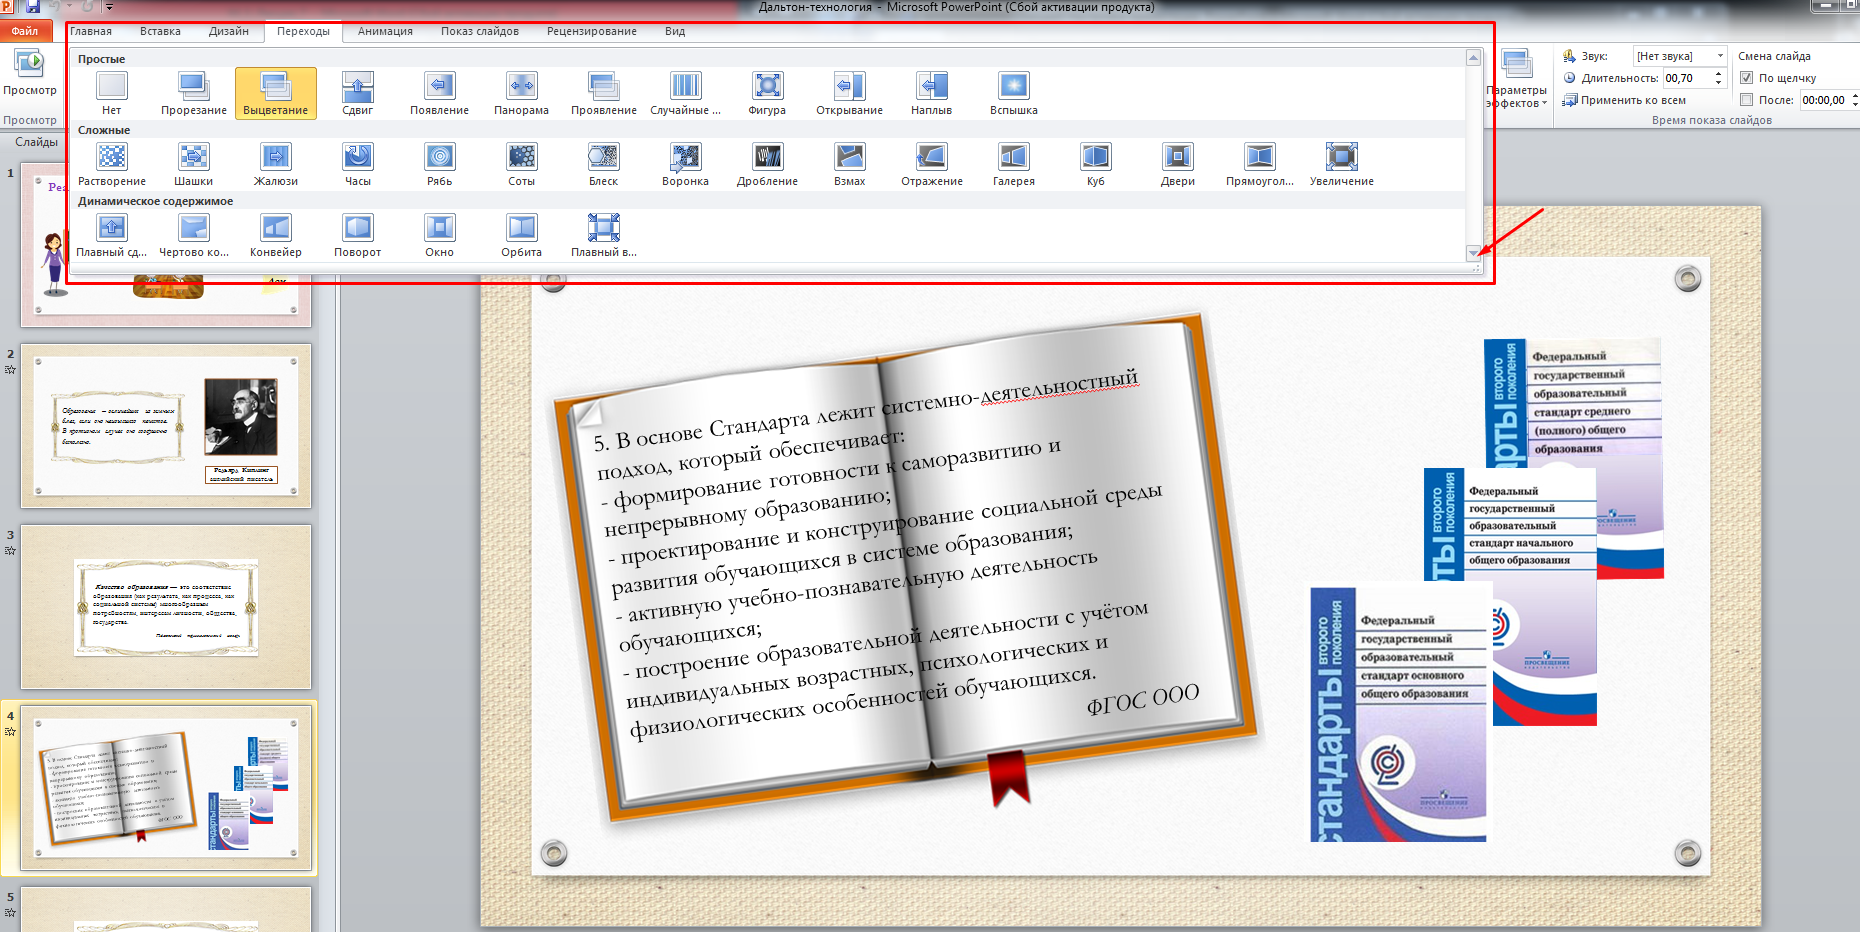Choose the Блеск transition
Image resolution: width=1860 pixels, height=932 pixels.
[604, 165]
